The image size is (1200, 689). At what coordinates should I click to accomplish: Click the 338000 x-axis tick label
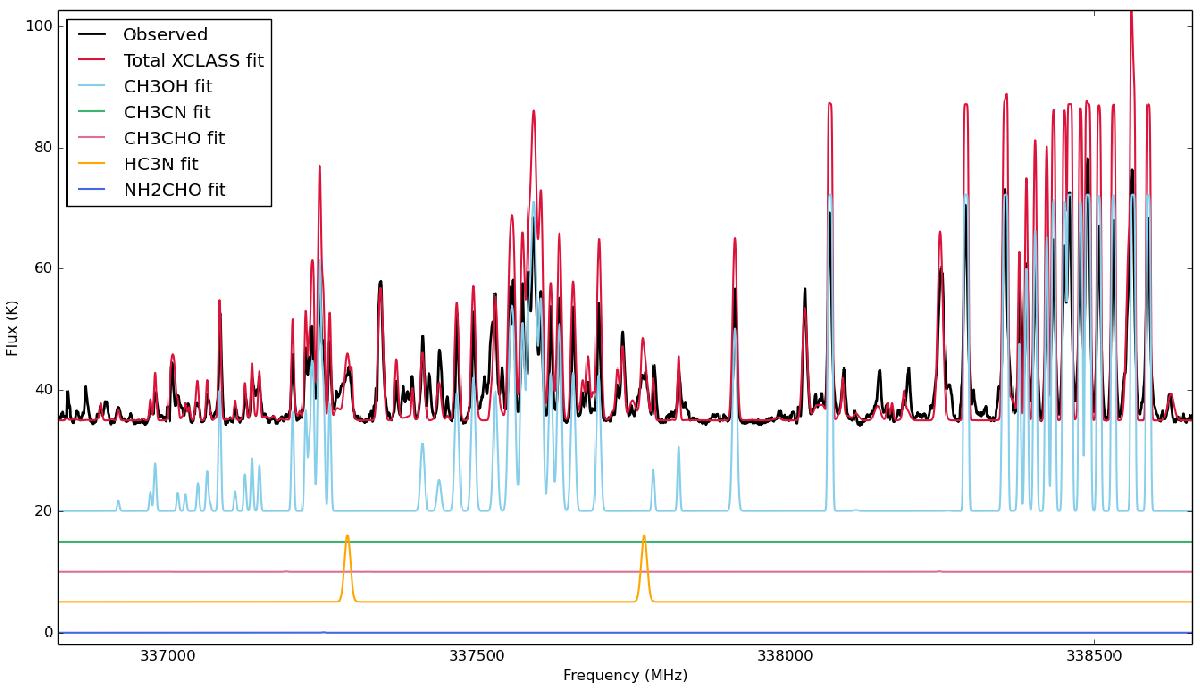(x=784, y=656)
